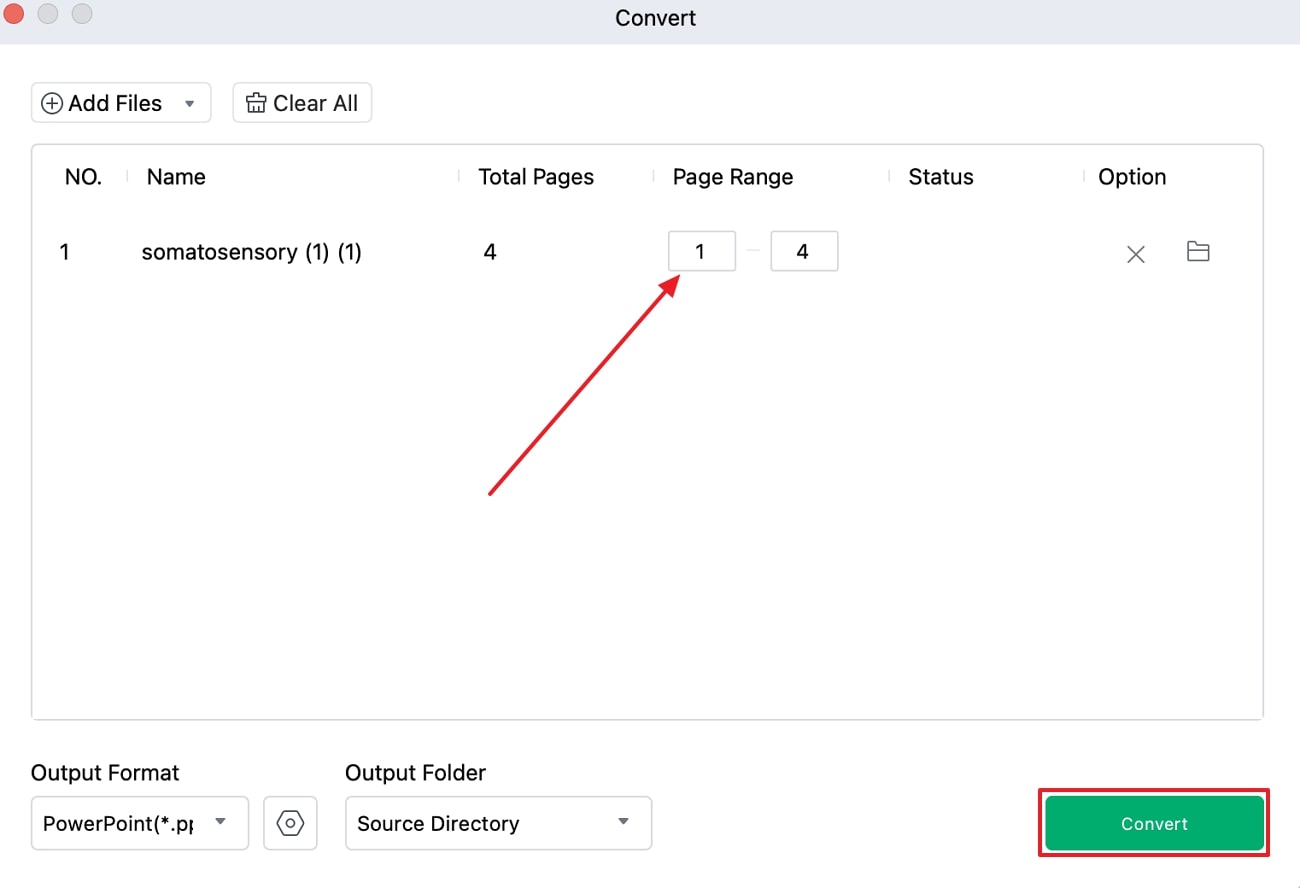Open the Output Folder Source Directory dropdown

coord(498,823)
